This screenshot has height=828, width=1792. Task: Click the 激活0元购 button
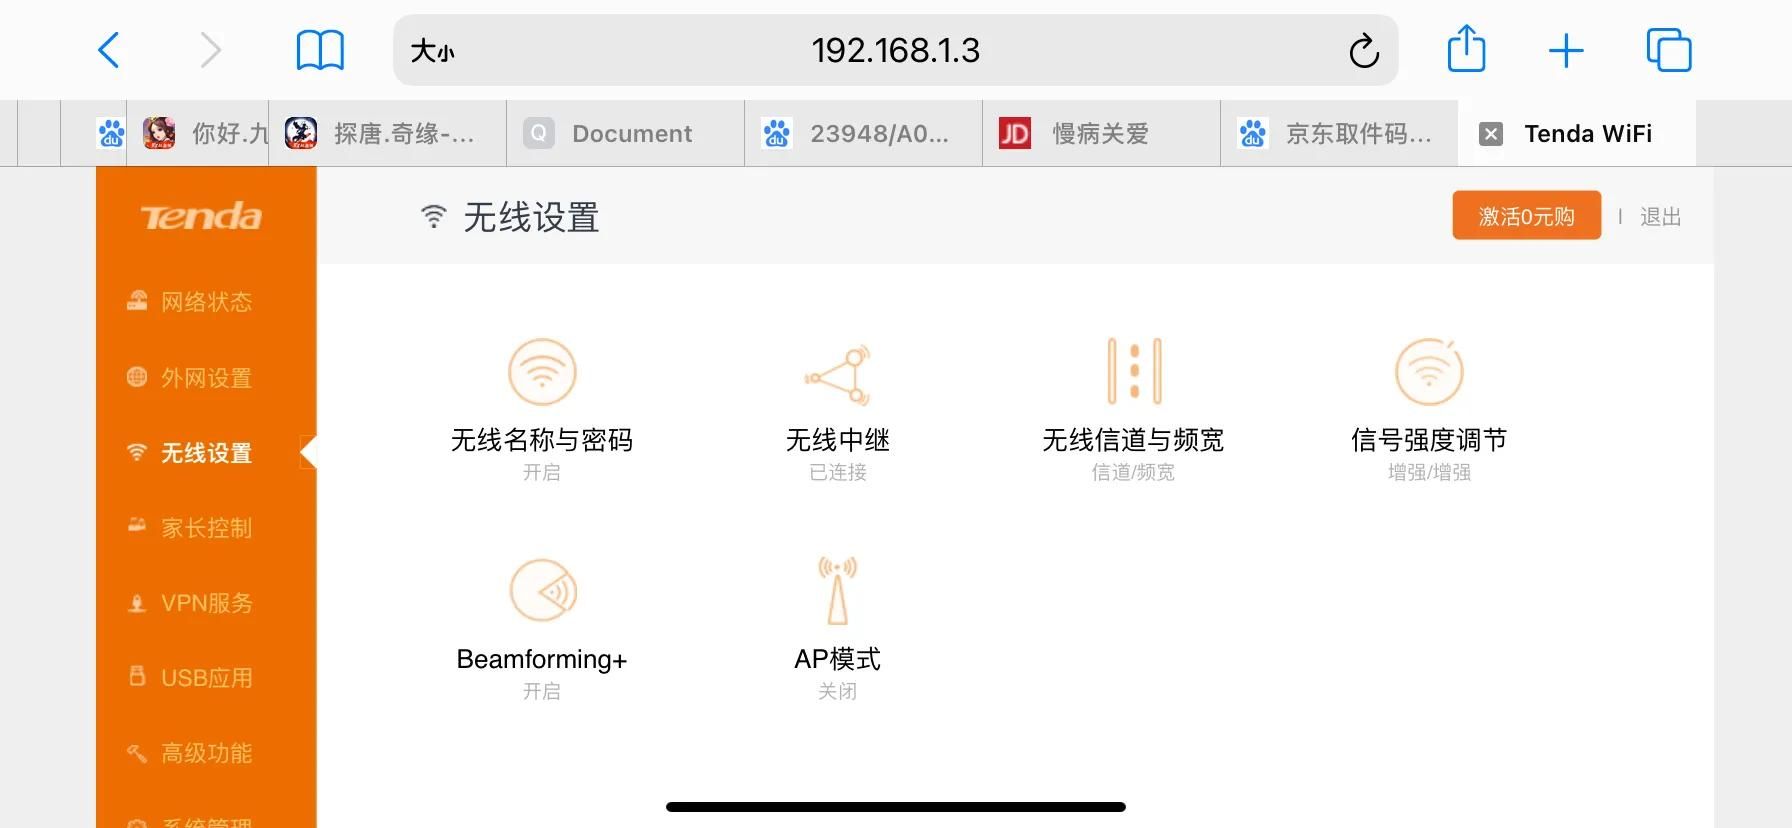1526,215
